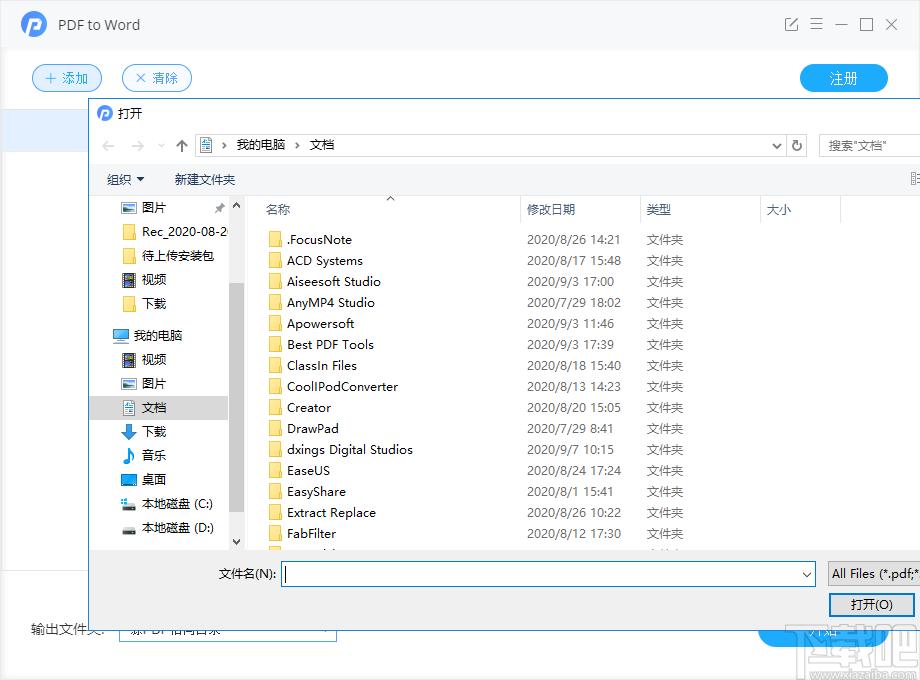The image size is (920, 680).
Task: Click the 注册 register button
Action: (x=843, y=78)
